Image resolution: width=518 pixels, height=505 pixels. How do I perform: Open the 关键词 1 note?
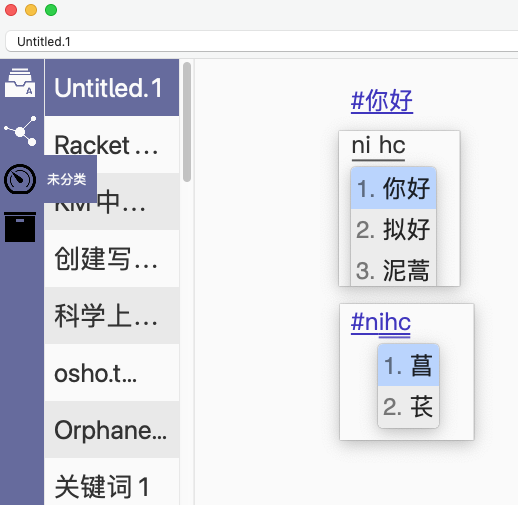click(112, 482)
